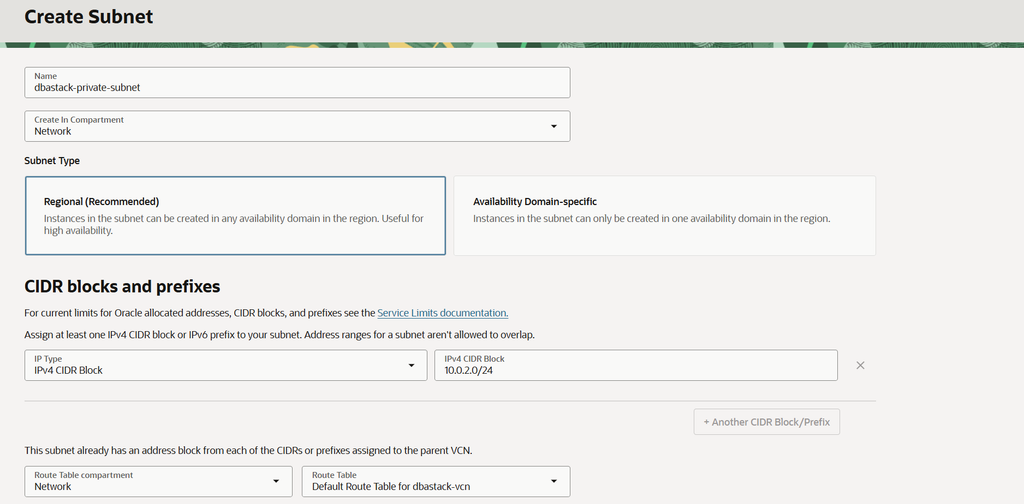Click the Create Subnet heading
This screenshot has height=504, width=1024.
[x=89, y=17]
